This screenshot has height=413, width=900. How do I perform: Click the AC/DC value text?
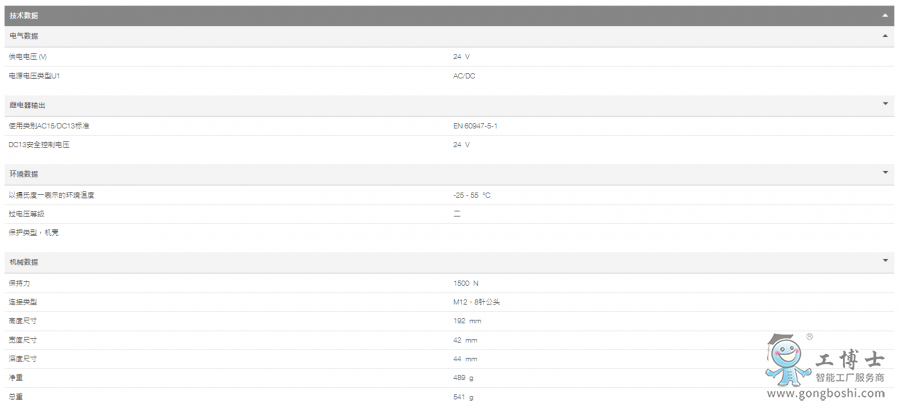[464, 76]
